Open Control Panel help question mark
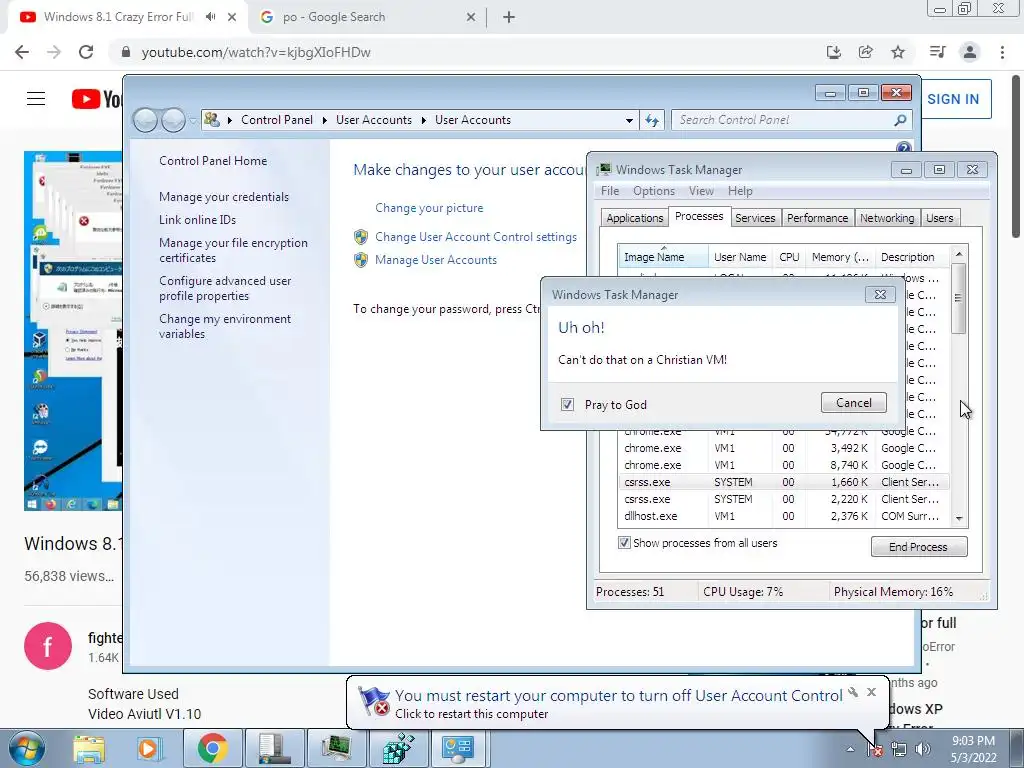 (904, 148)
